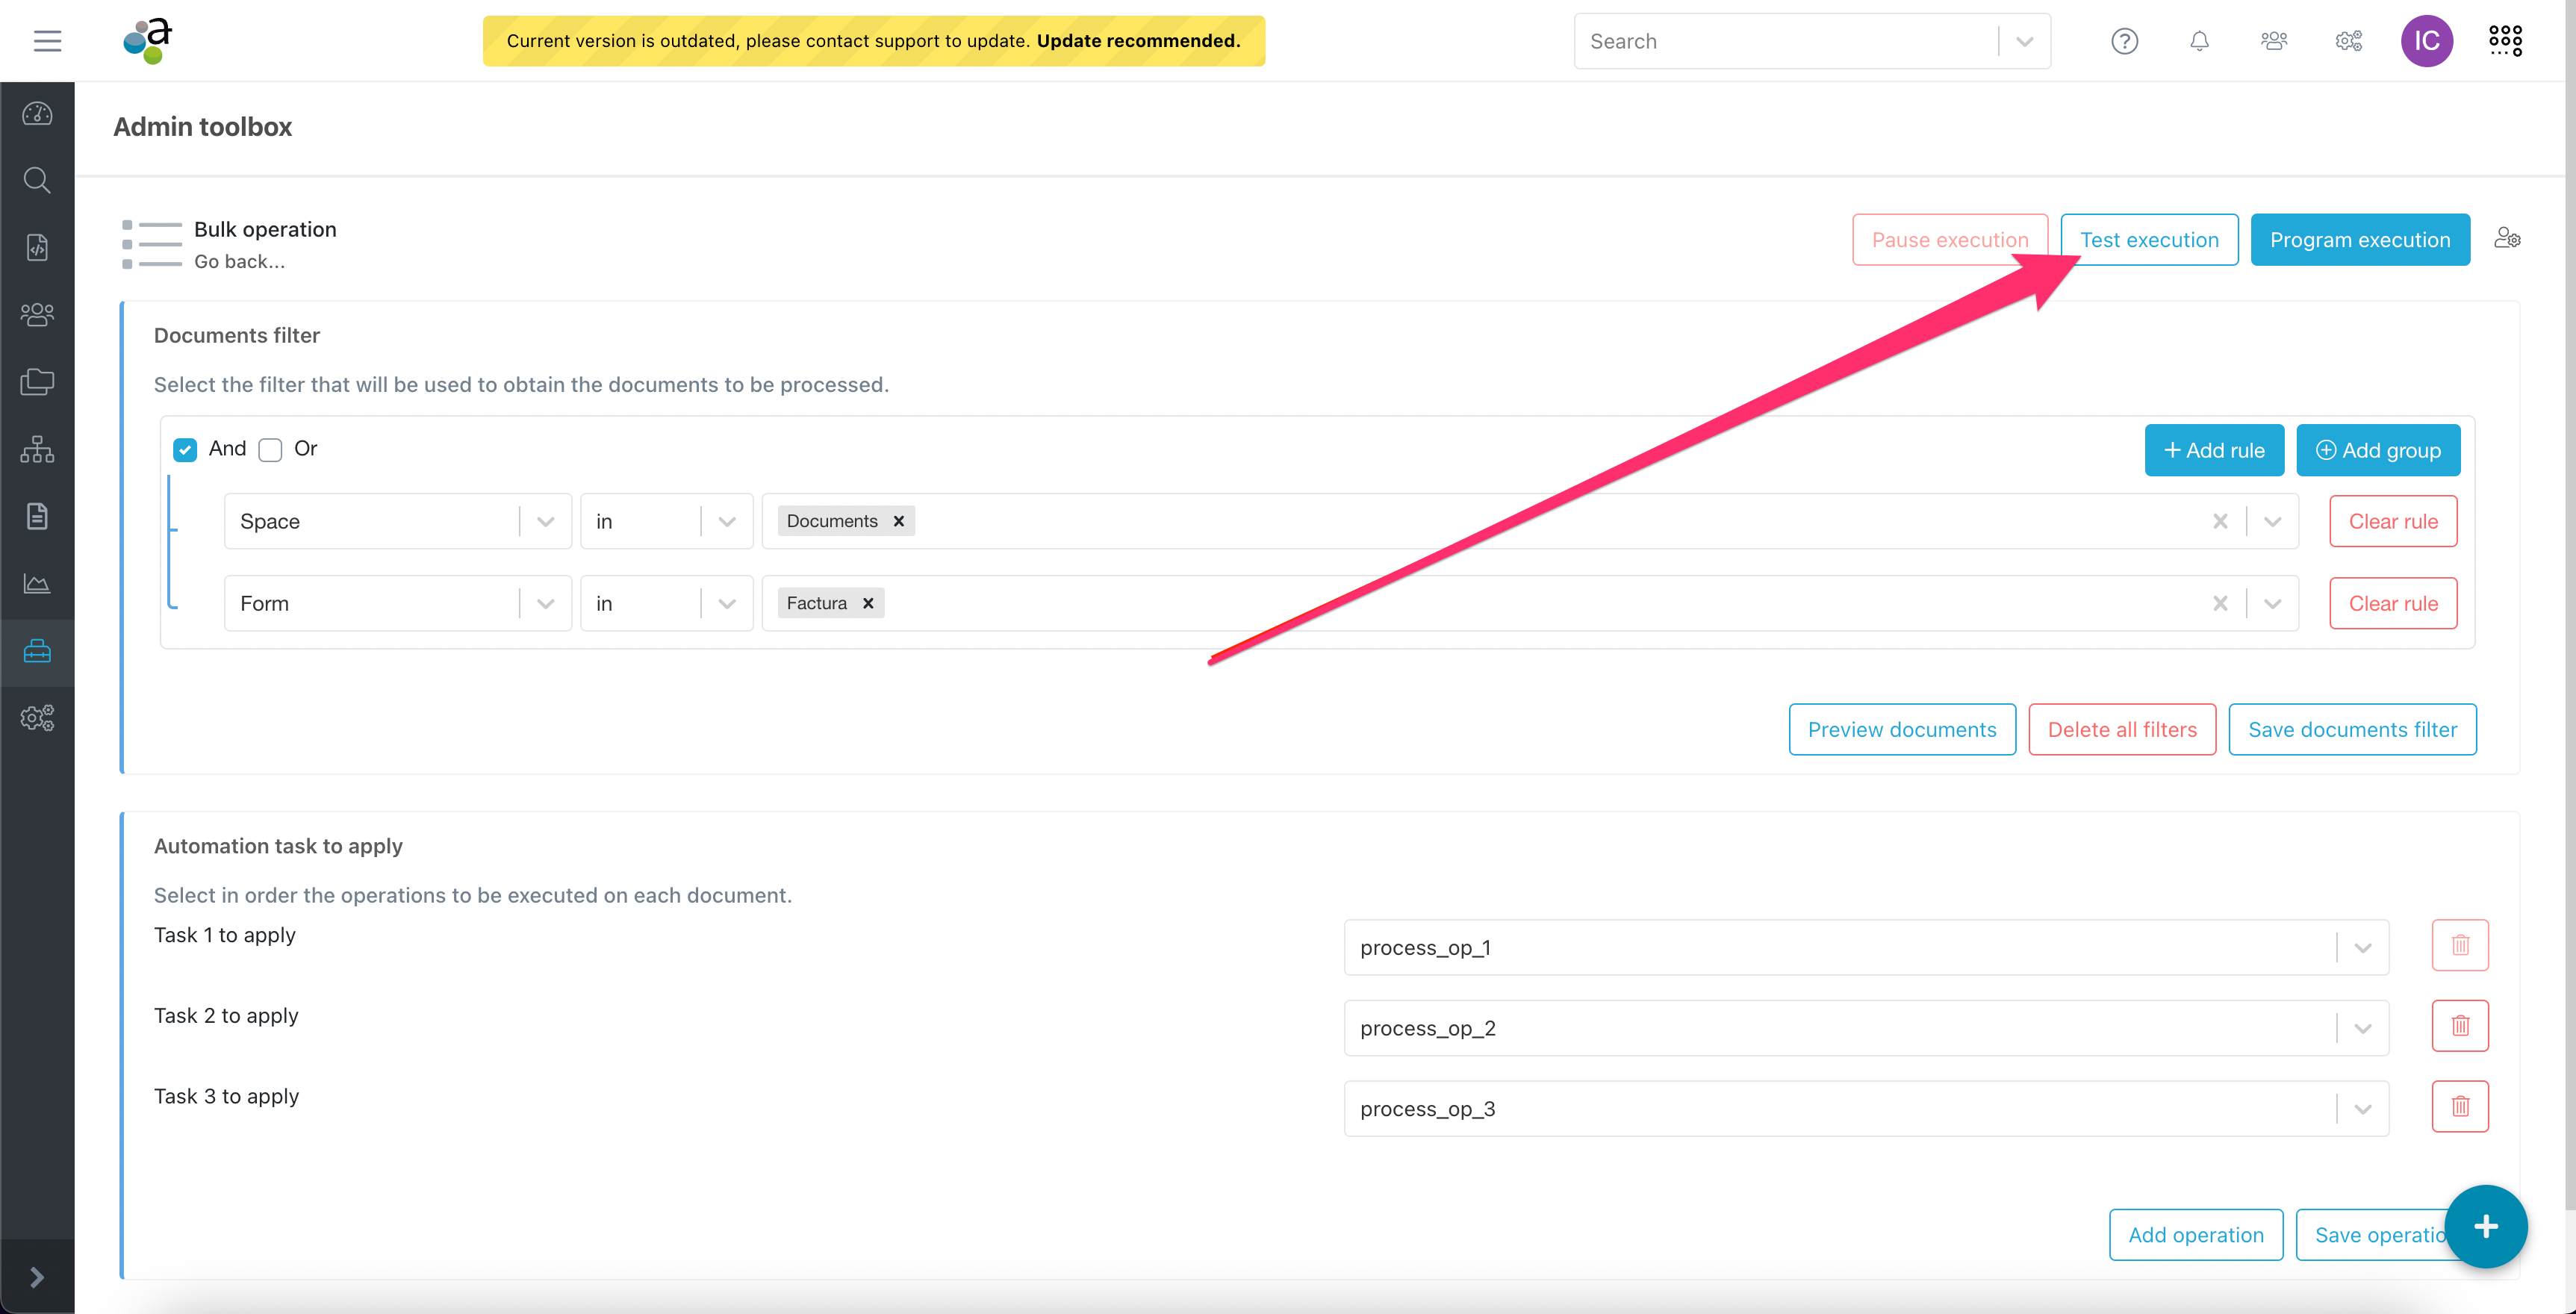The width and height of the screenshot is (2576, 1314).
Task: Open the hamburger menu
Action: [47, 41]
